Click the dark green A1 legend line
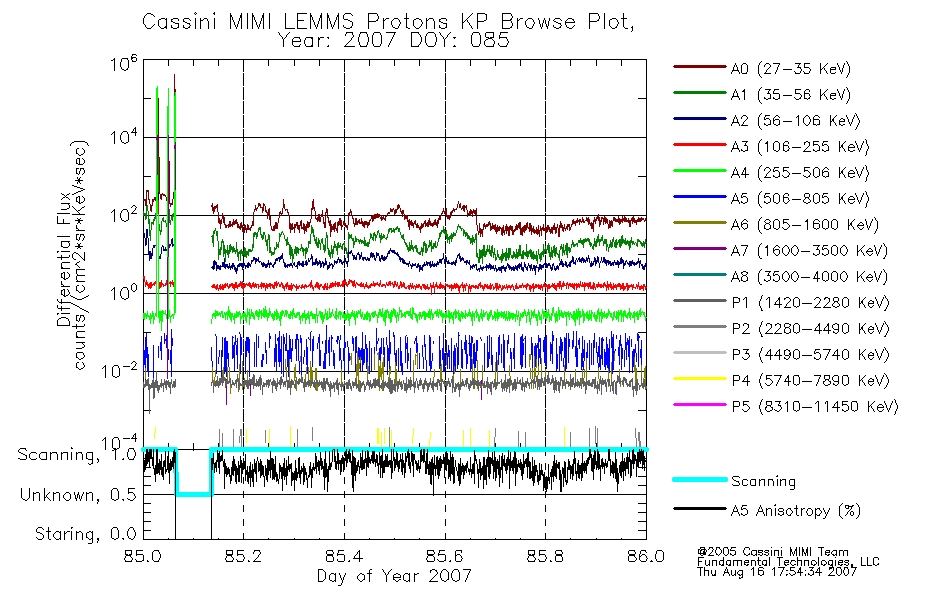The height and width of the screenshot is (600, 950). click(699, 93)
